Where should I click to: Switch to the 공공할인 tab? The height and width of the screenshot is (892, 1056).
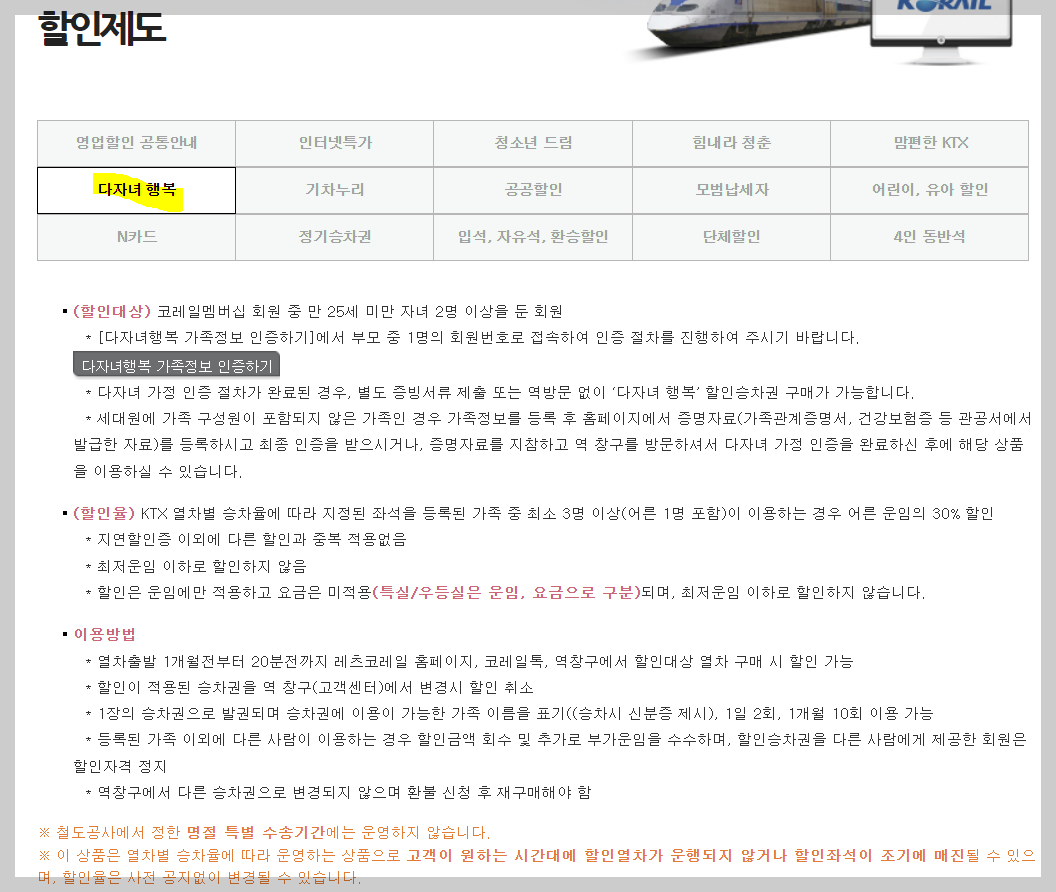[533, 191]
